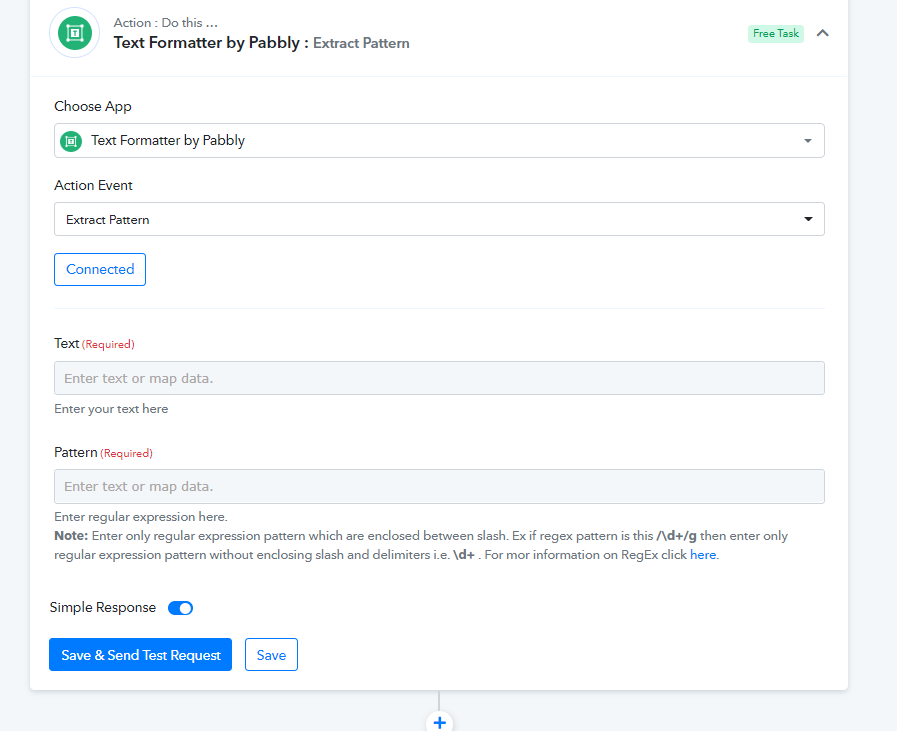Select the 'Extract Pattern' value in Action Event

[x=108, y=220]
